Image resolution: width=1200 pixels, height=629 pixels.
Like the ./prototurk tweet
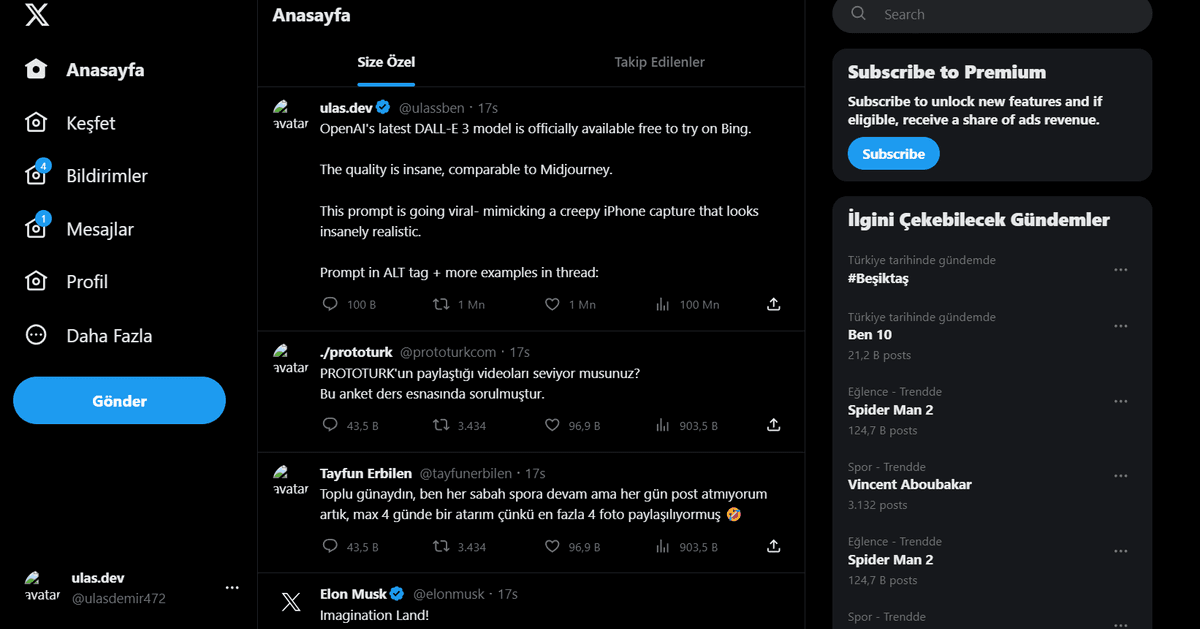[x=552, y=425]
